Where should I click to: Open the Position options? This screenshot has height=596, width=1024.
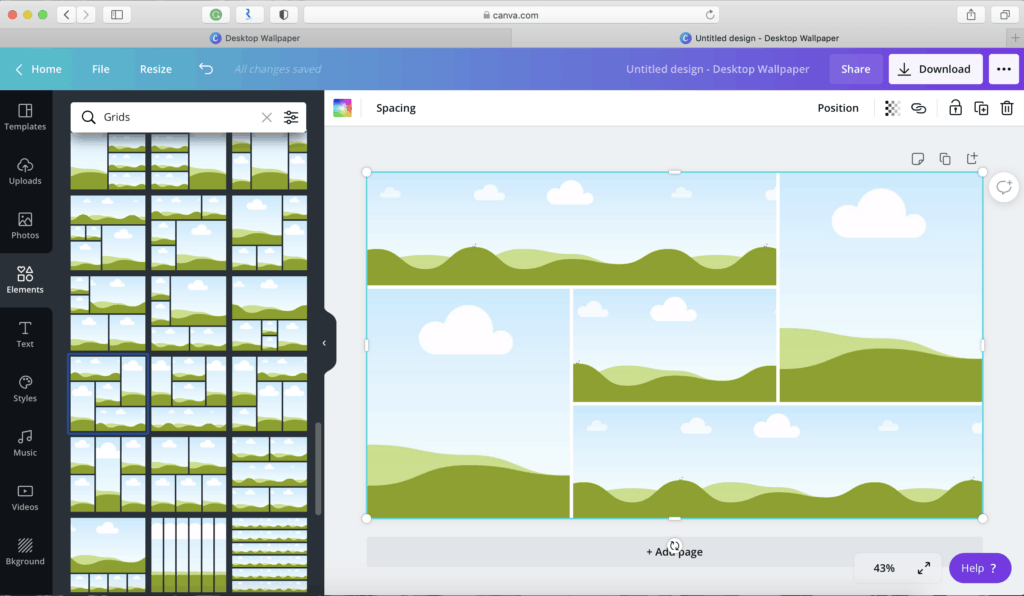(x=838, y=108)
